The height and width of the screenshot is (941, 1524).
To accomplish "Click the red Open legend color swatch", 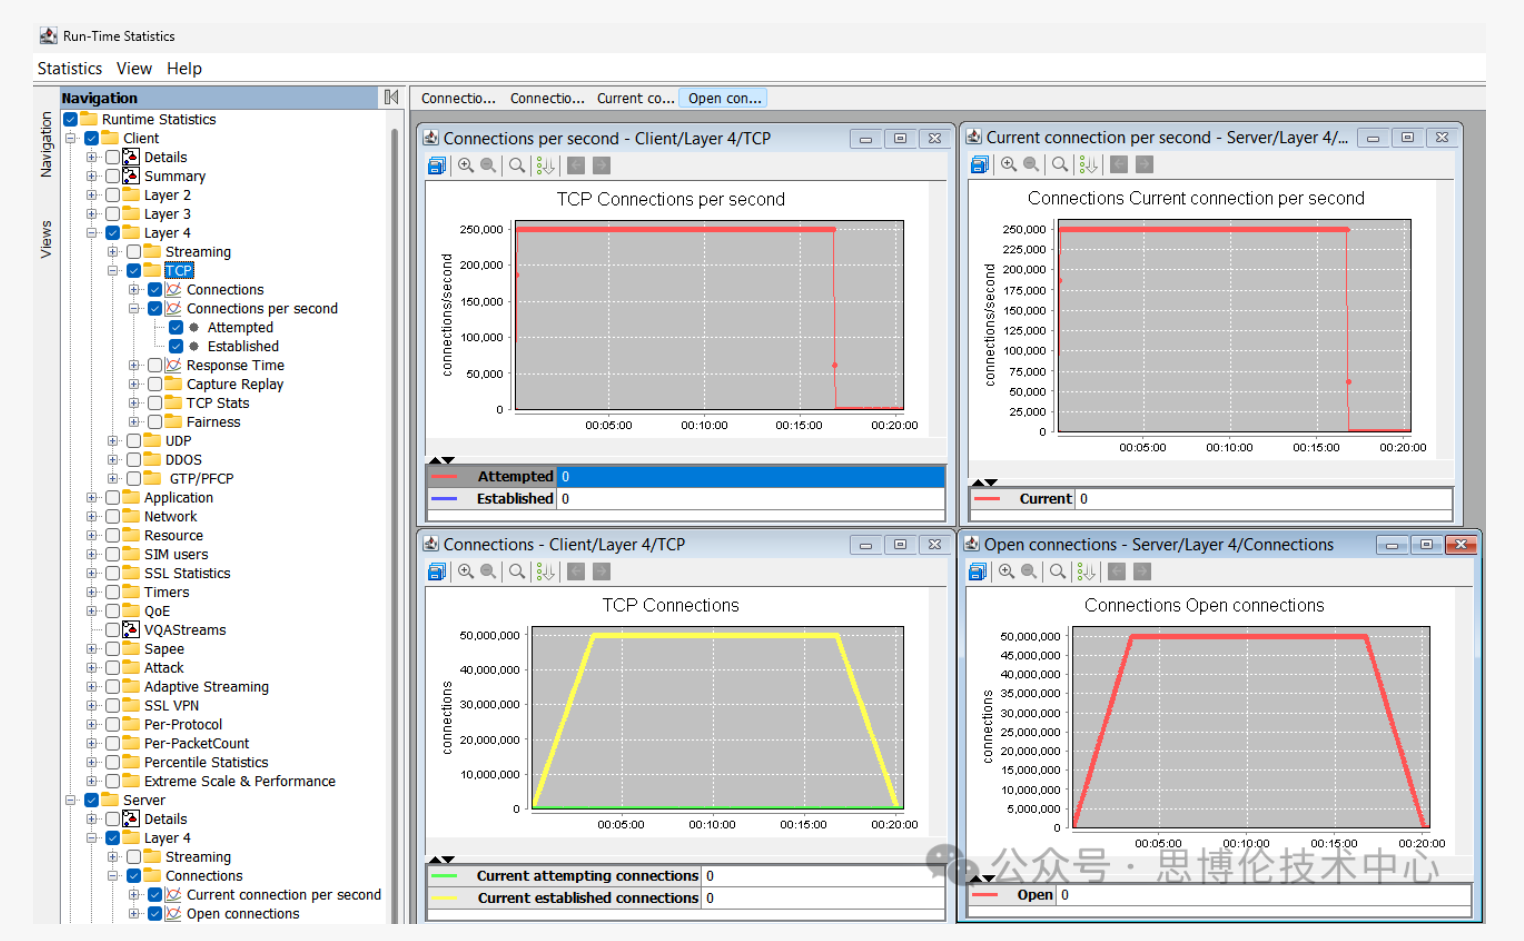I will click(x=987, y=895).
